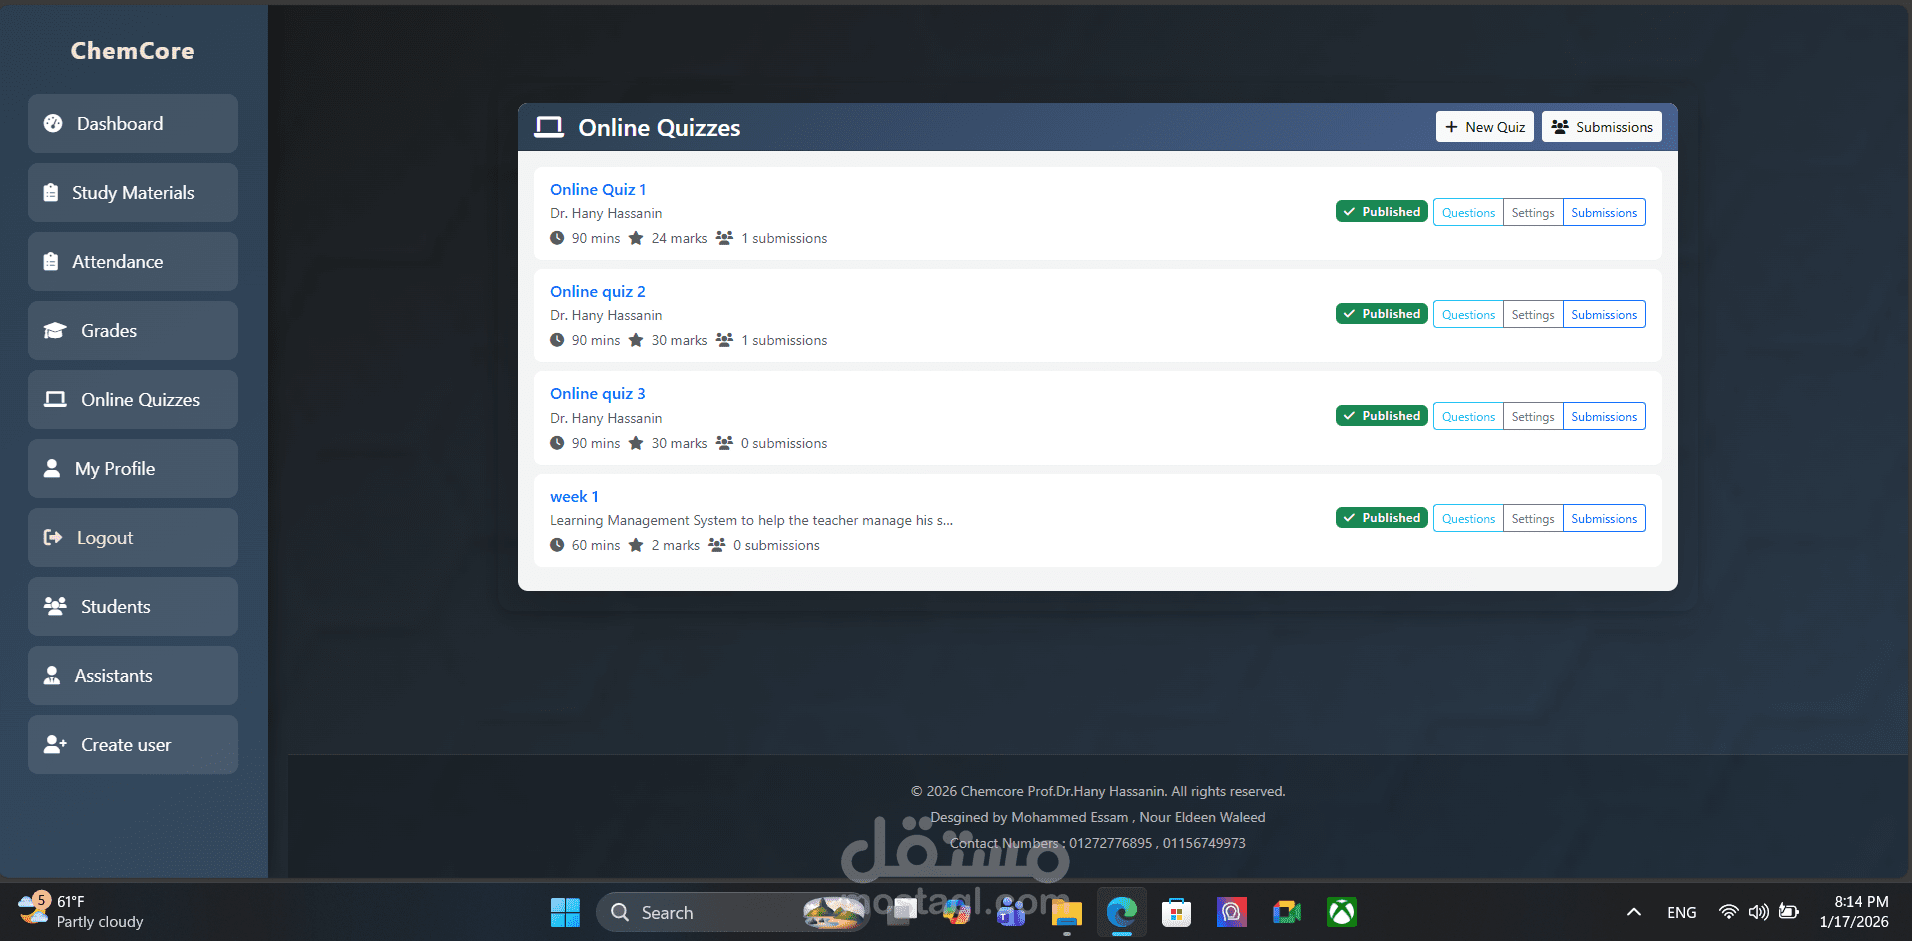Open Settings for Online Quiz 1
The image size is (1912, 941).
tap(1533, 212)
